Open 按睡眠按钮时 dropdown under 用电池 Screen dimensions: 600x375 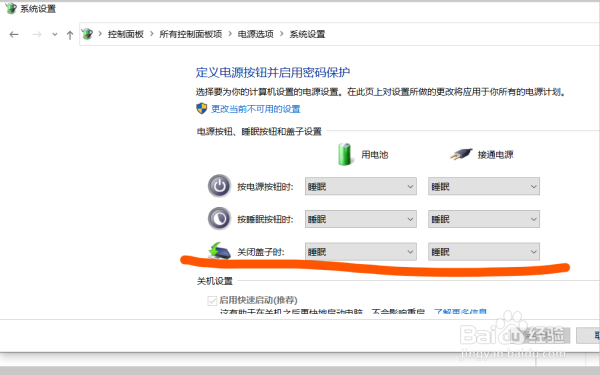pyautogui.click(x=361, y=219)
